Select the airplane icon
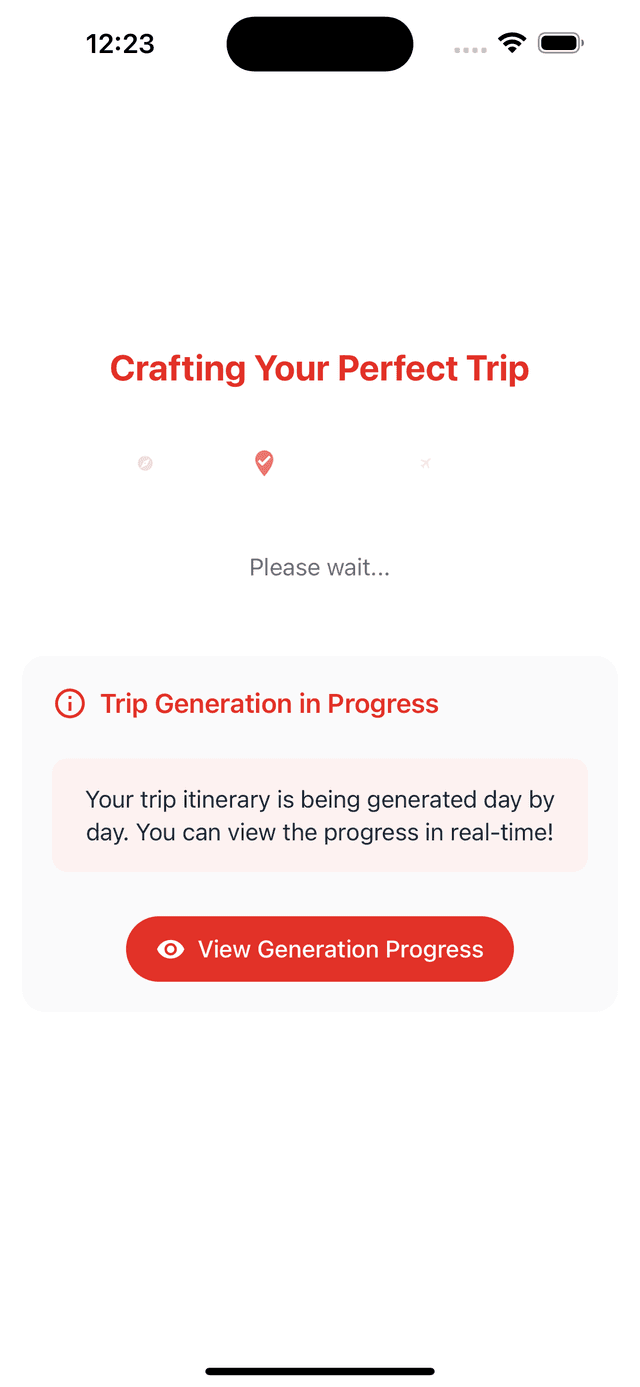Image resolution: width=640 pixels, height=1387 pixels. [x=425, y=463]
